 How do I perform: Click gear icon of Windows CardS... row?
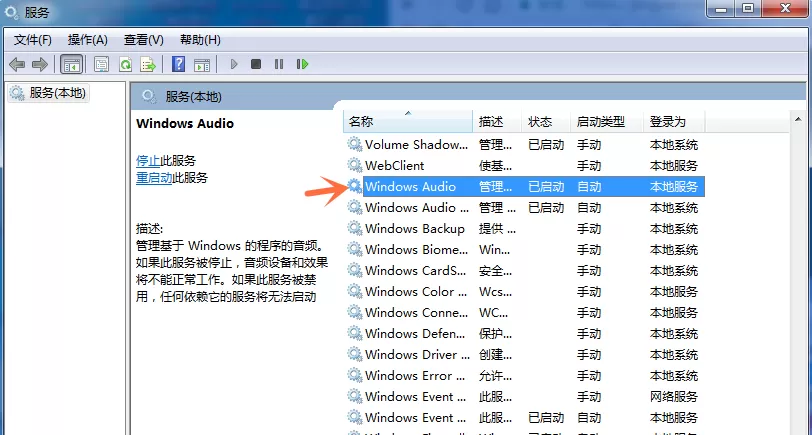355,270
